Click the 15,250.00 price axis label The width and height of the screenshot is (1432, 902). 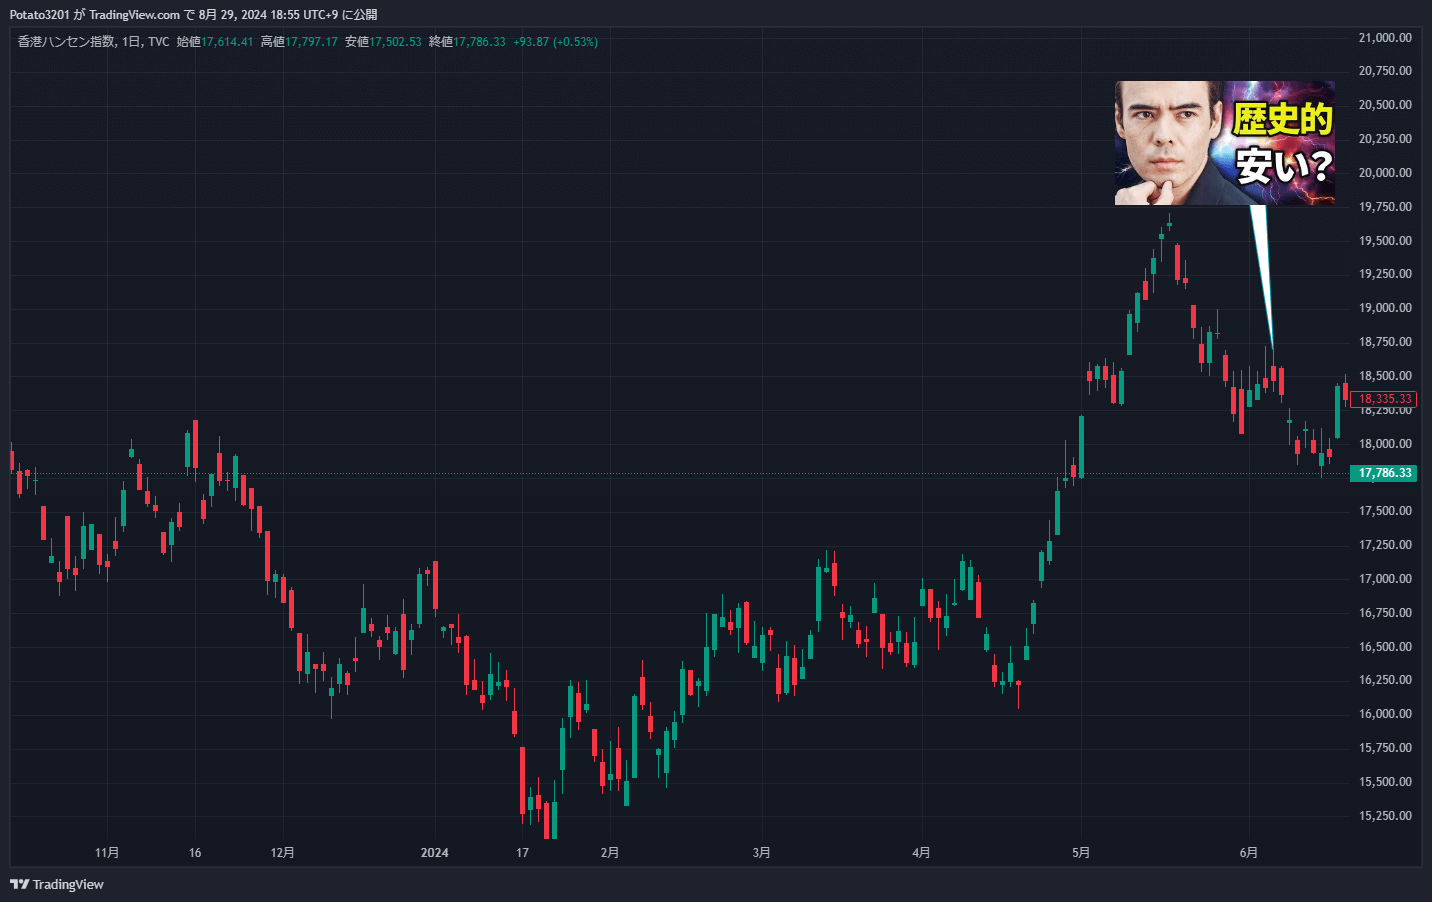[x=1385, y=816]
